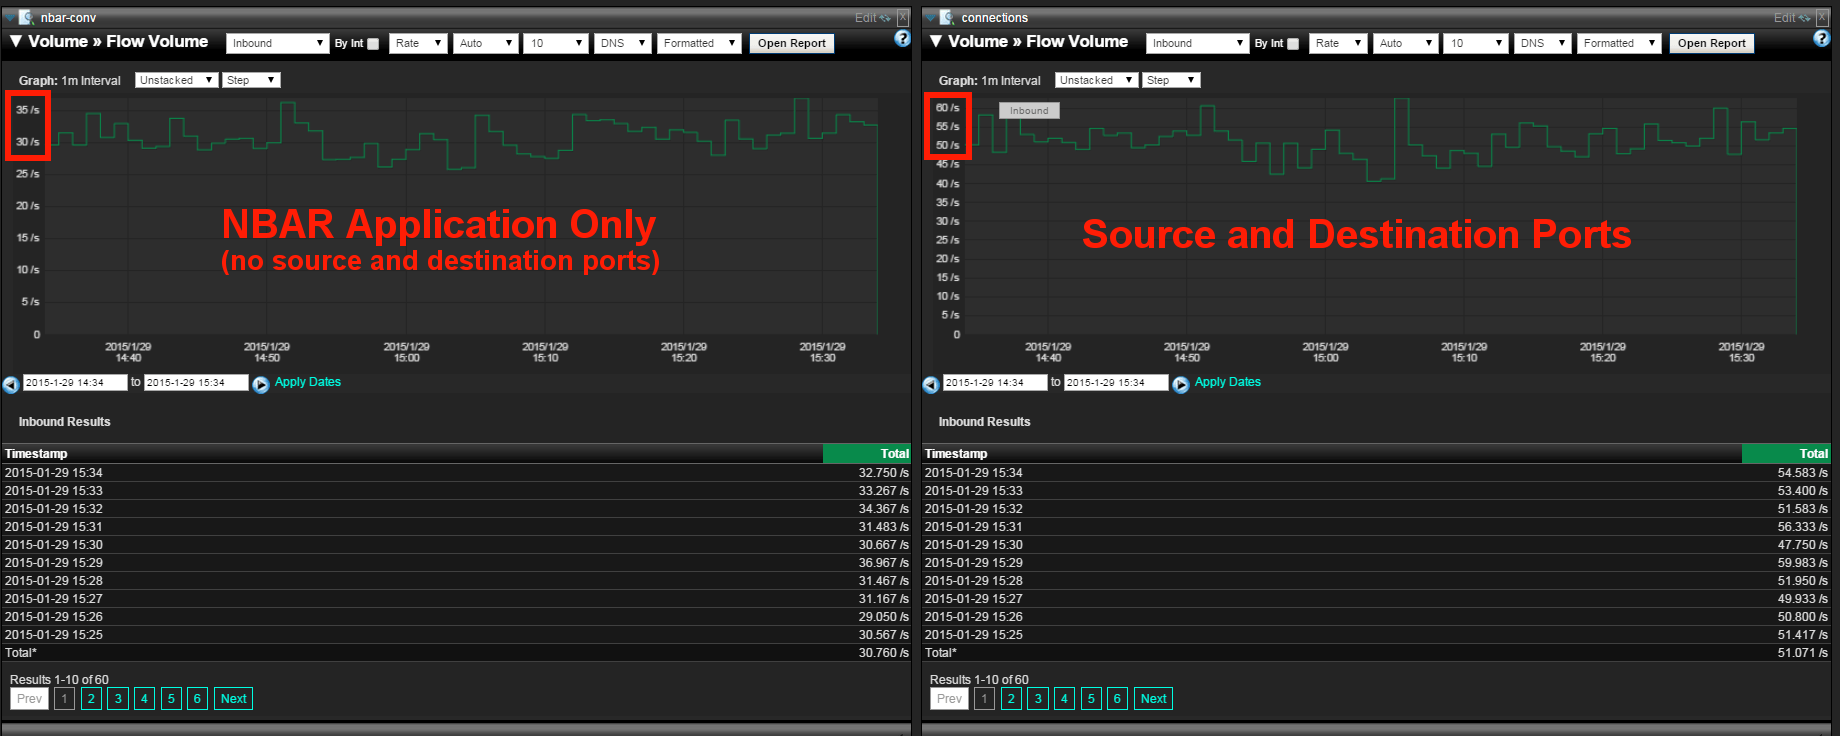Toggle the By Int checkbox in nbar-conv
Viewport: 1840px width, 736px height.
coord(373,44)
